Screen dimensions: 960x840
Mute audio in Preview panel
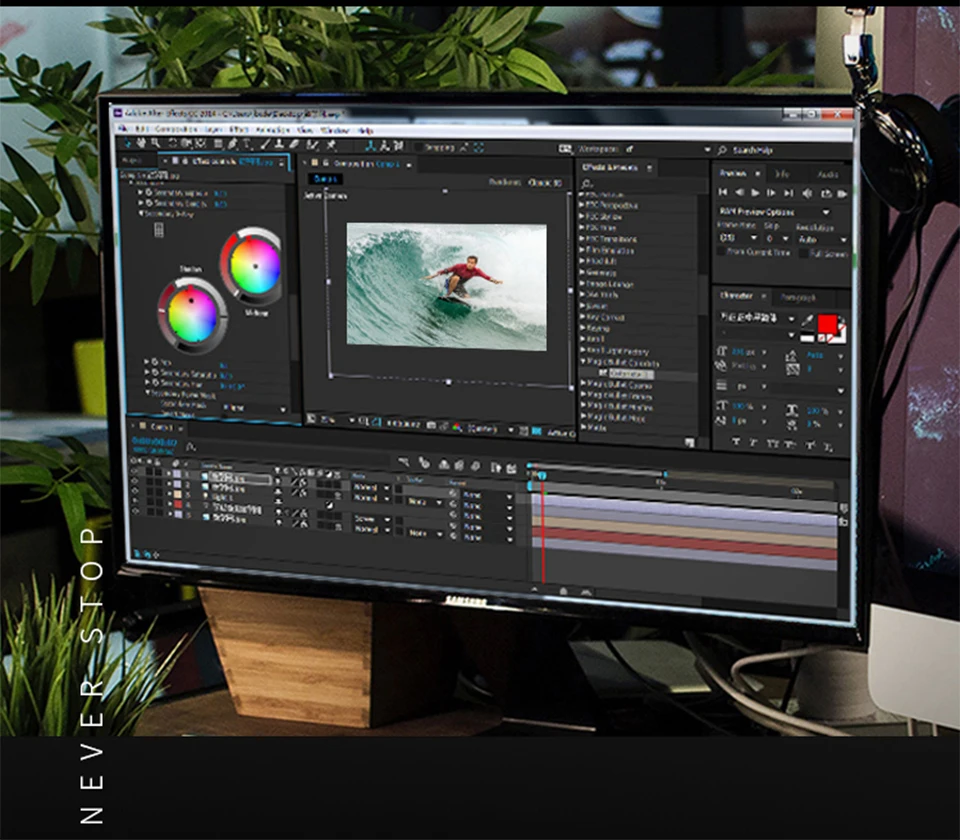tap(807, 193)
